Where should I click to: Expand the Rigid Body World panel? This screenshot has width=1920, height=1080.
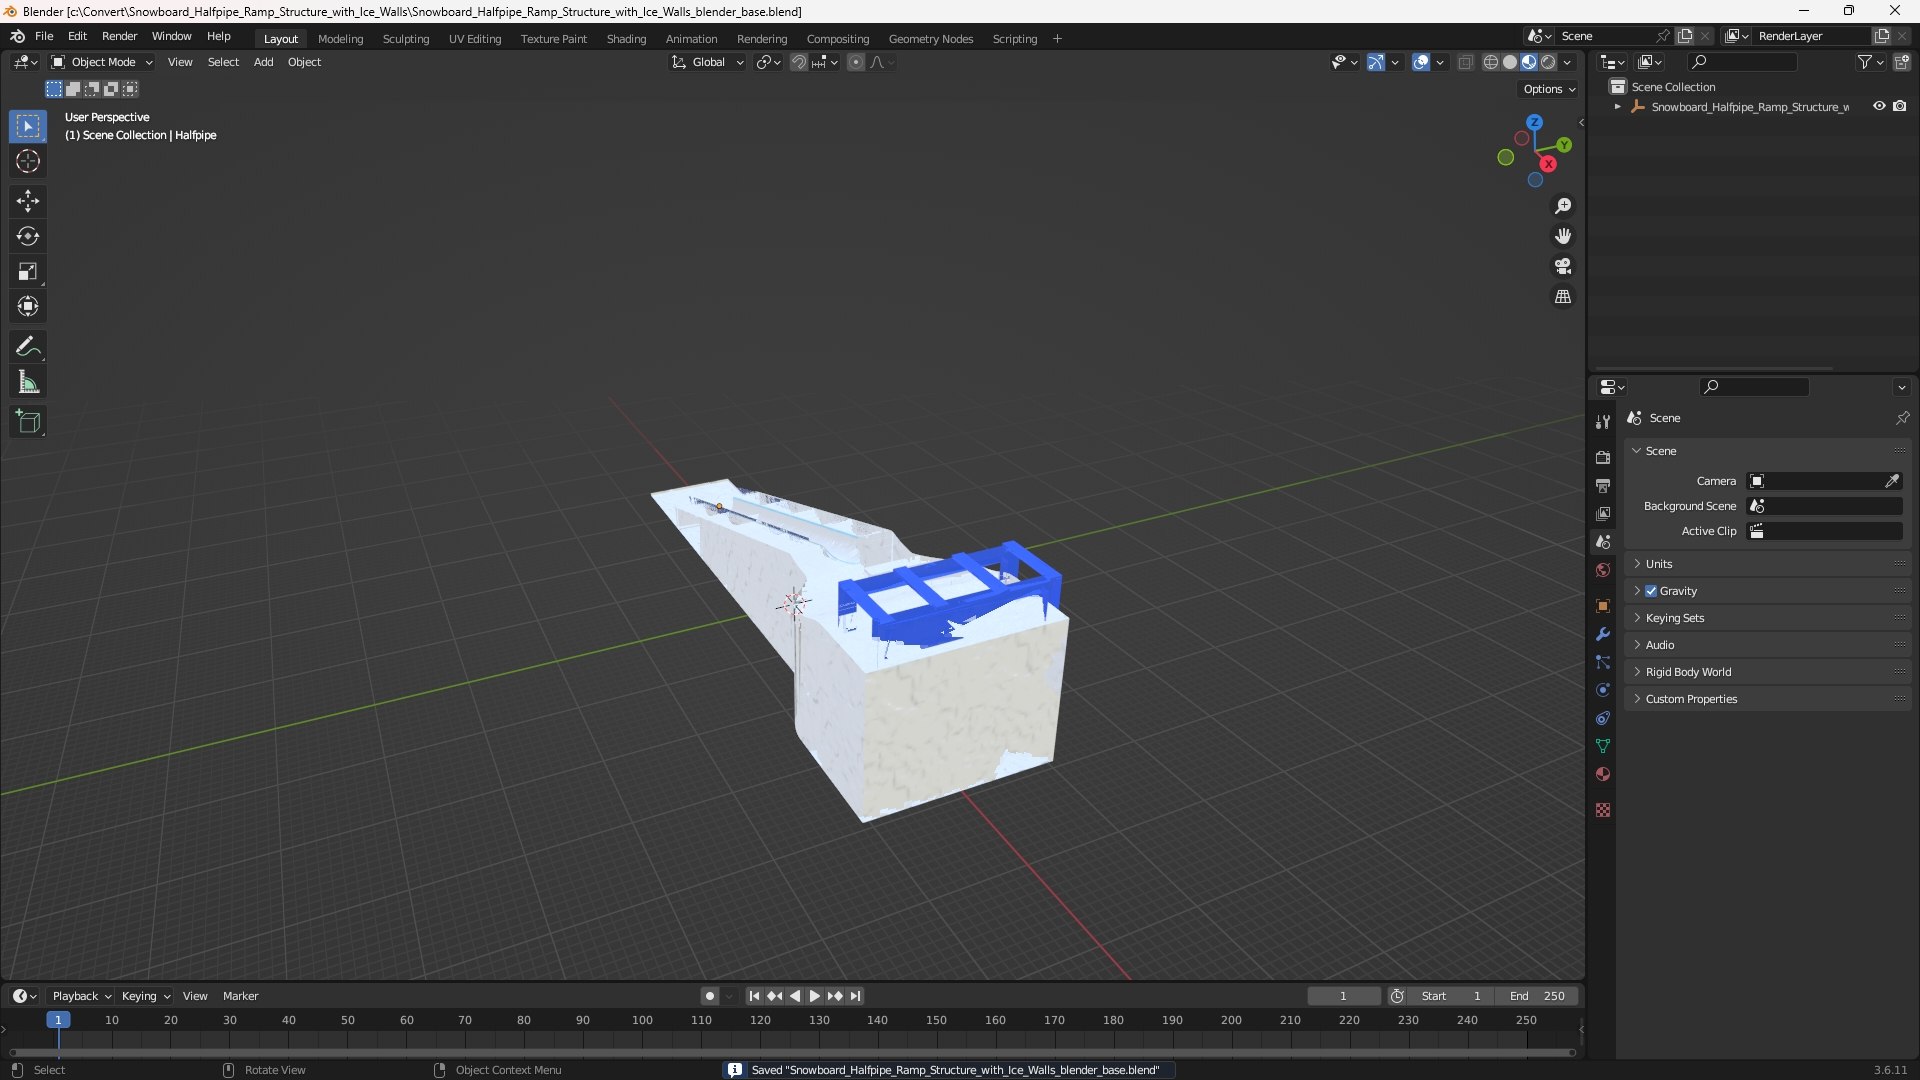click(1768, 672)
